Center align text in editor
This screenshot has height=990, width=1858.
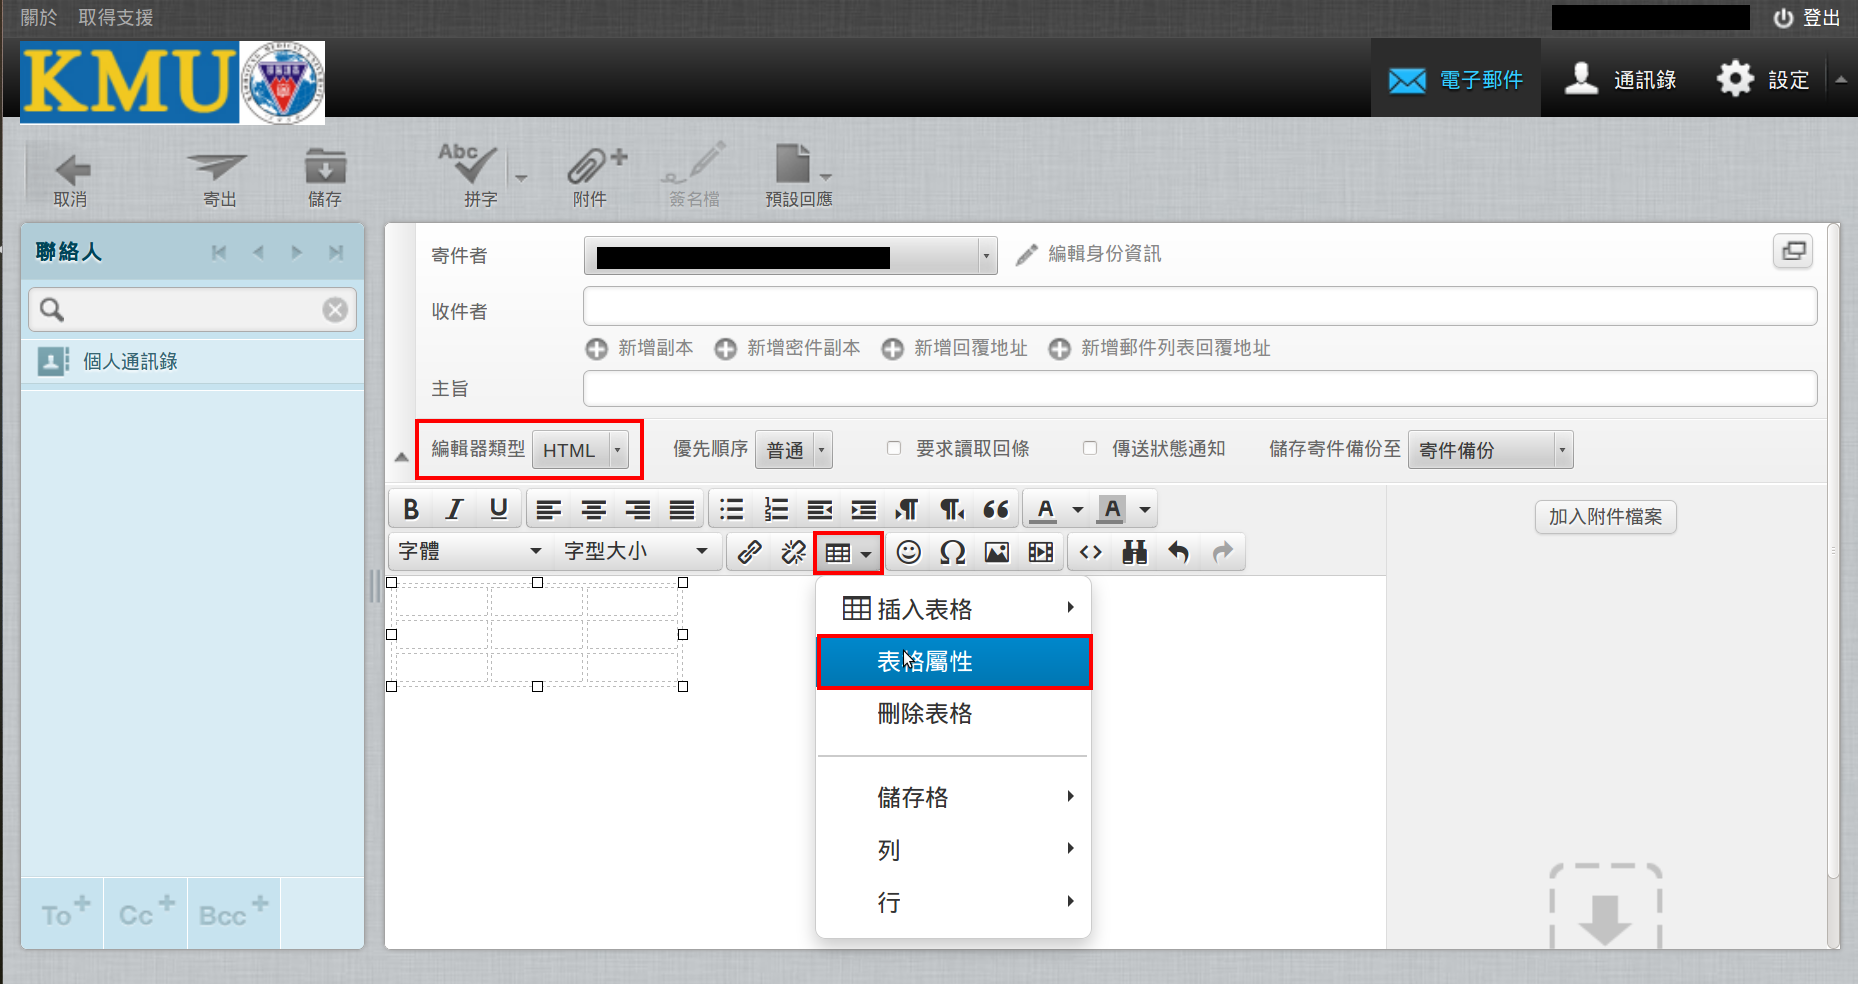click(593, 510)
